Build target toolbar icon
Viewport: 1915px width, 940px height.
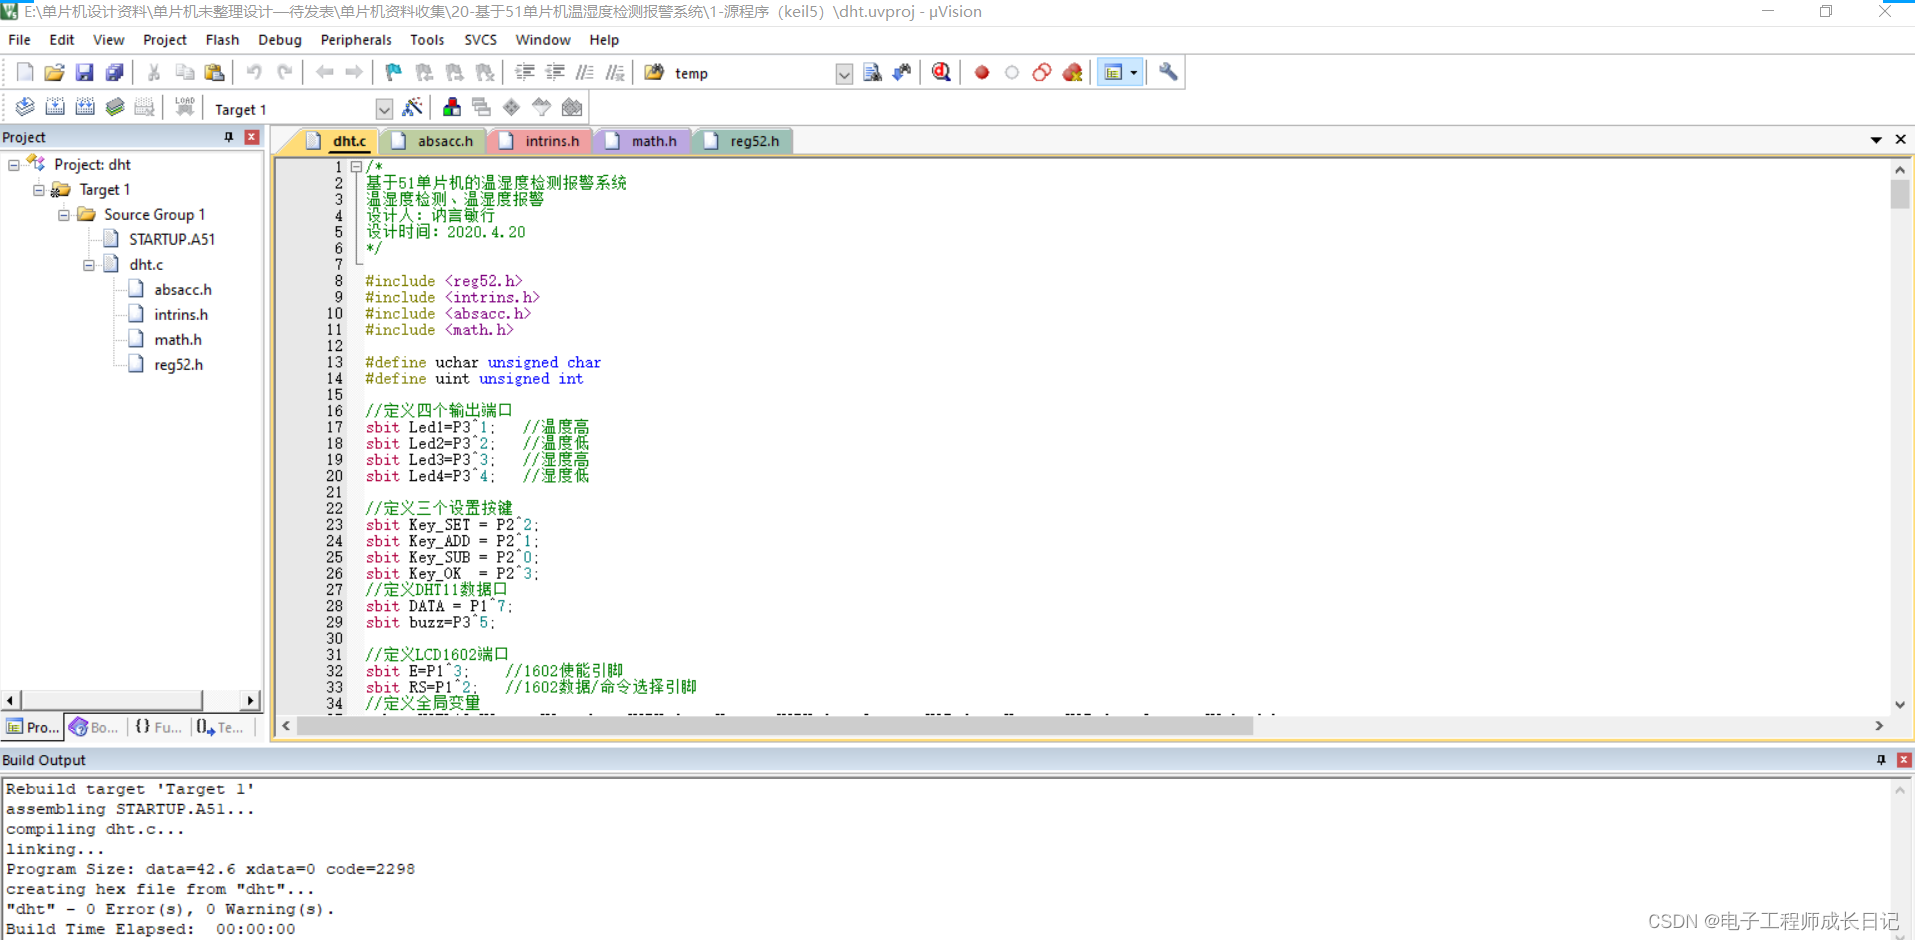click(55, 108)
